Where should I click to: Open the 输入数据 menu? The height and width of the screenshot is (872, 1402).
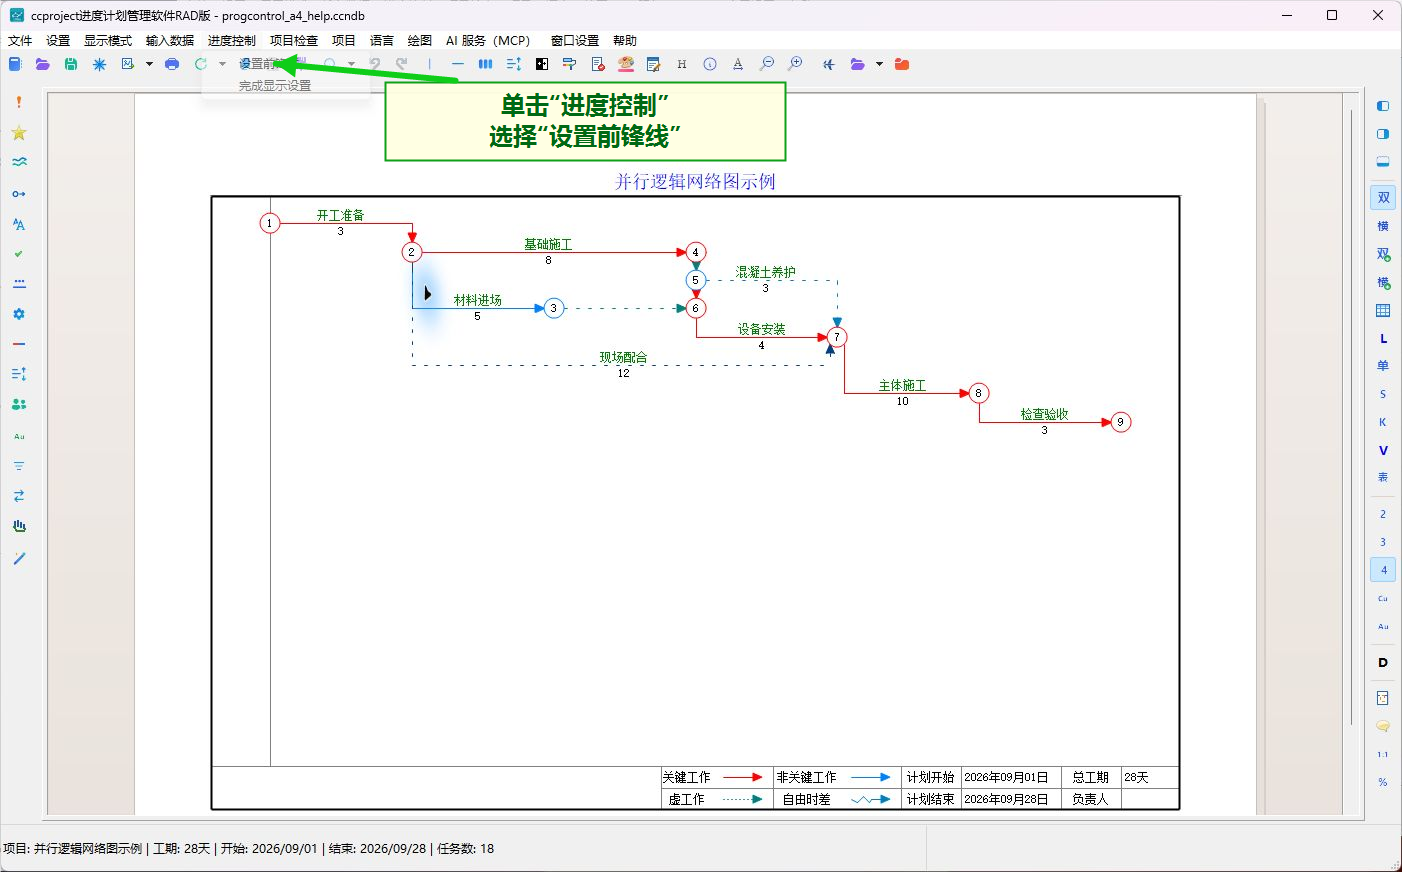coord(170,41)
